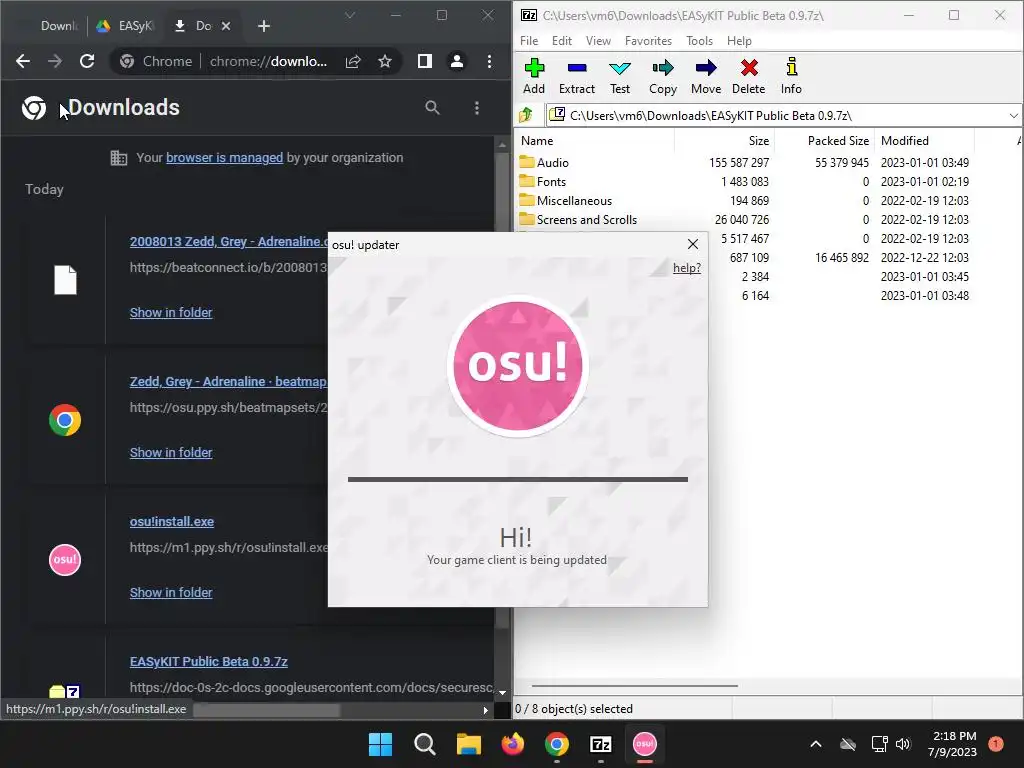Open 7-Zip Help menu
The height and width of the screenshot is (768, 1024).
coord(739,40)
